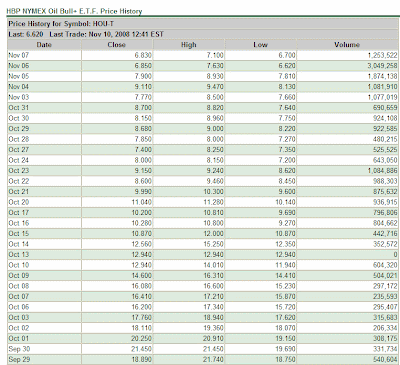
Task: Select the Sep 29 date cell
Action: (44, 360)
